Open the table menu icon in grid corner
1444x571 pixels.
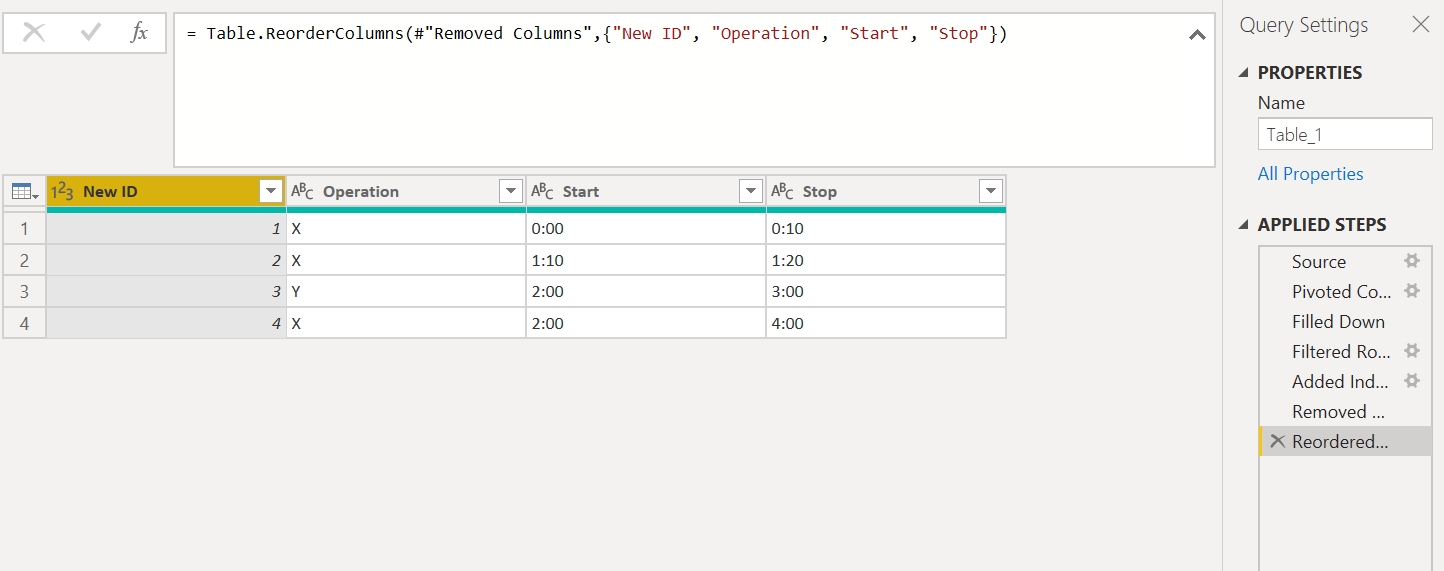pyautogui.click(x=24, y=191)
